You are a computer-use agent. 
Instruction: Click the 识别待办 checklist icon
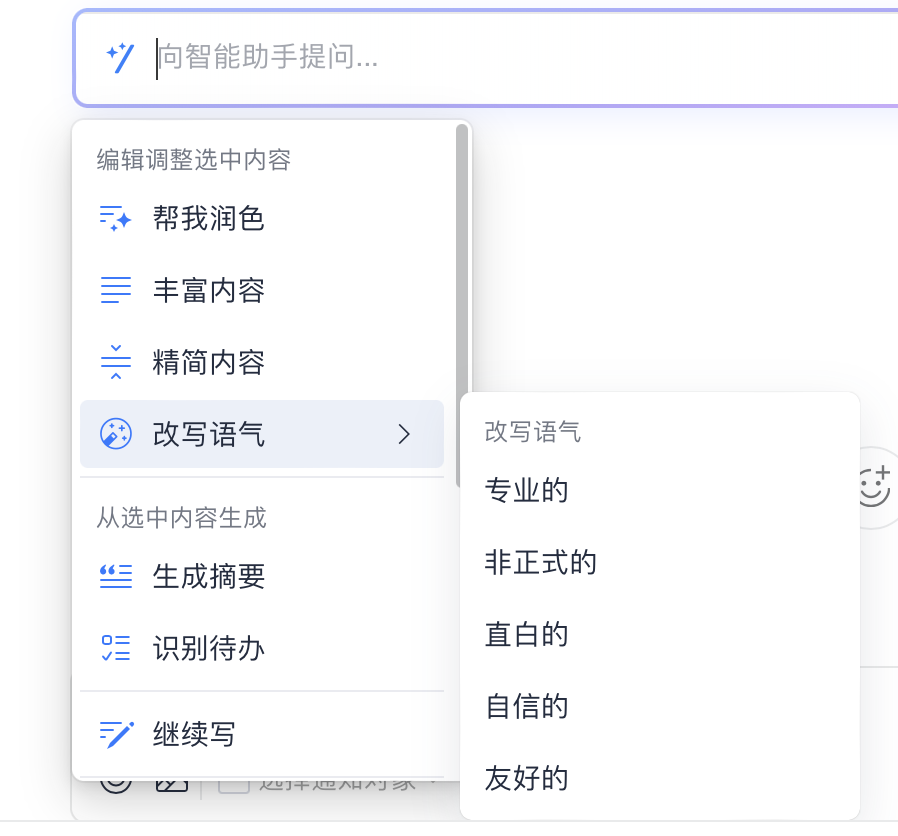116,648
